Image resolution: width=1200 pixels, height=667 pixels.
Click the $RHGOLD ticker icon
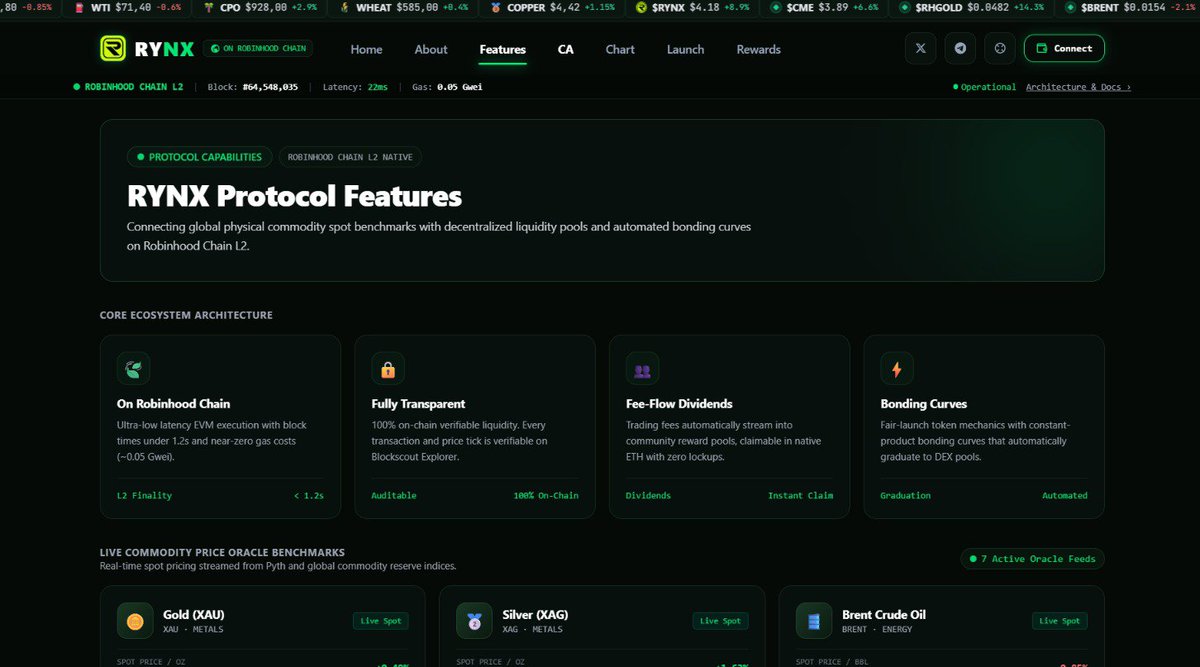(x=905, y=8)
